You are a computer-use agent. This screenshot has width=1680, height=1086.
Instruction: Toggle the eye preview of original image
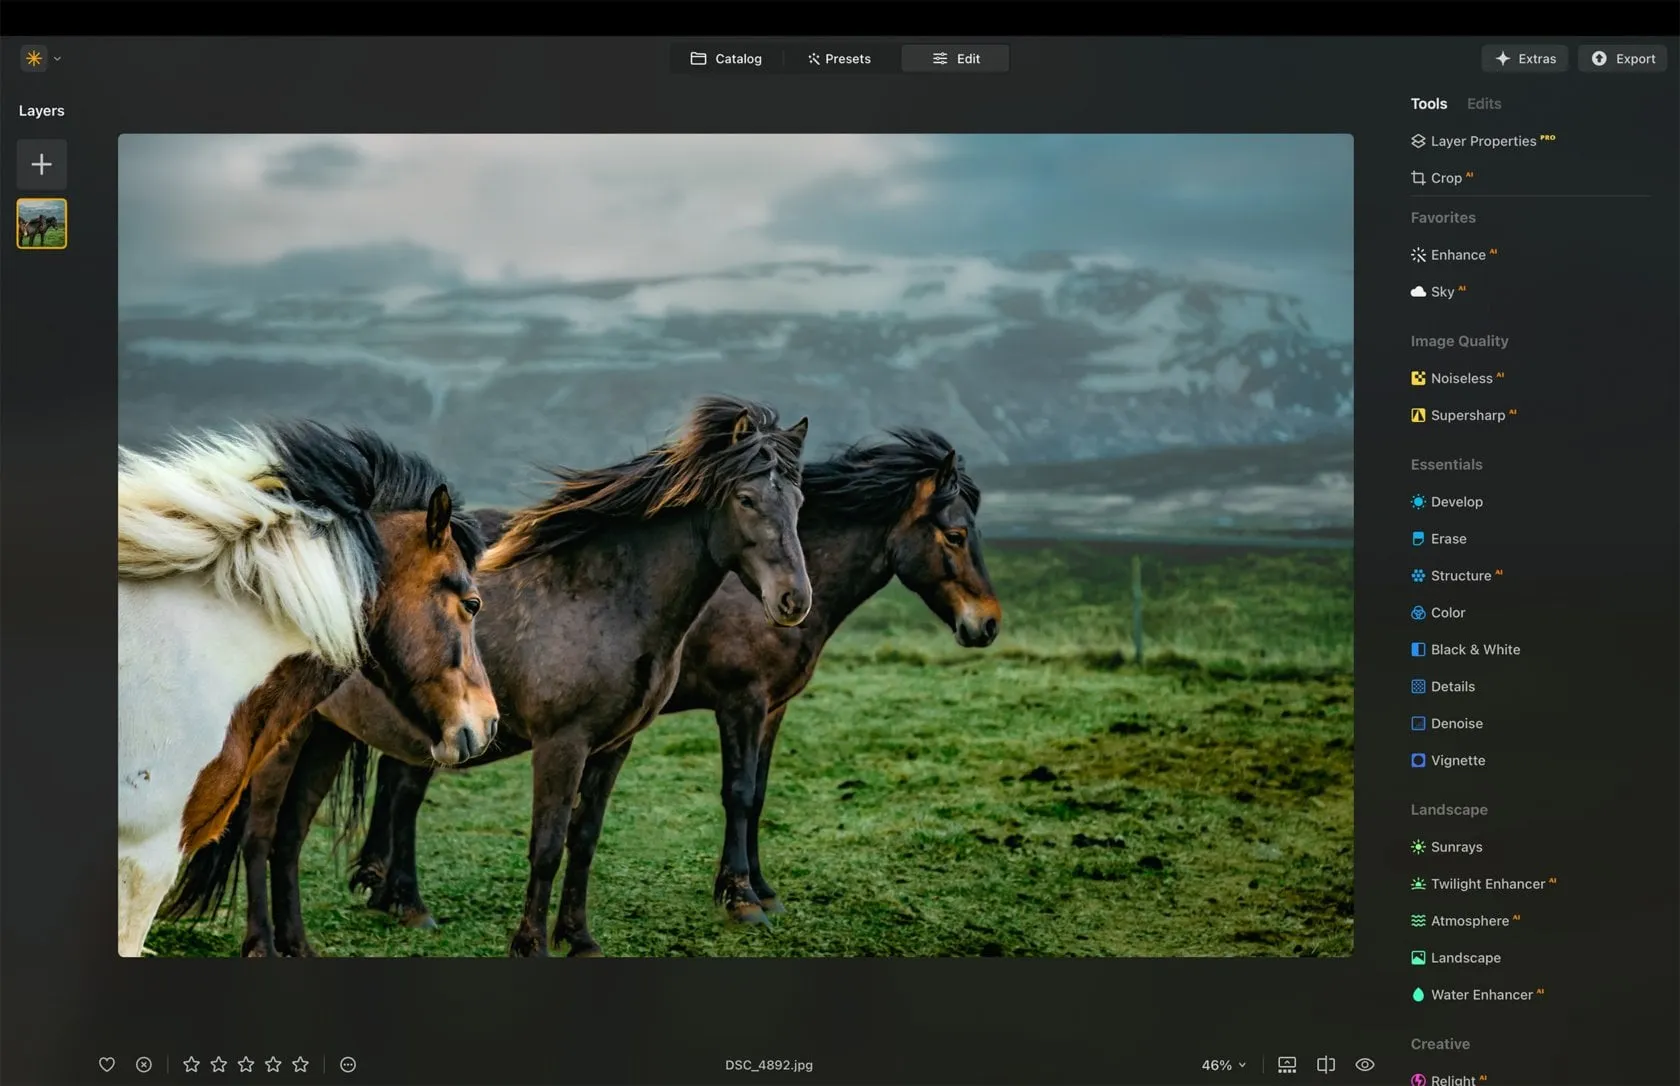[x=1365, y=1065]
